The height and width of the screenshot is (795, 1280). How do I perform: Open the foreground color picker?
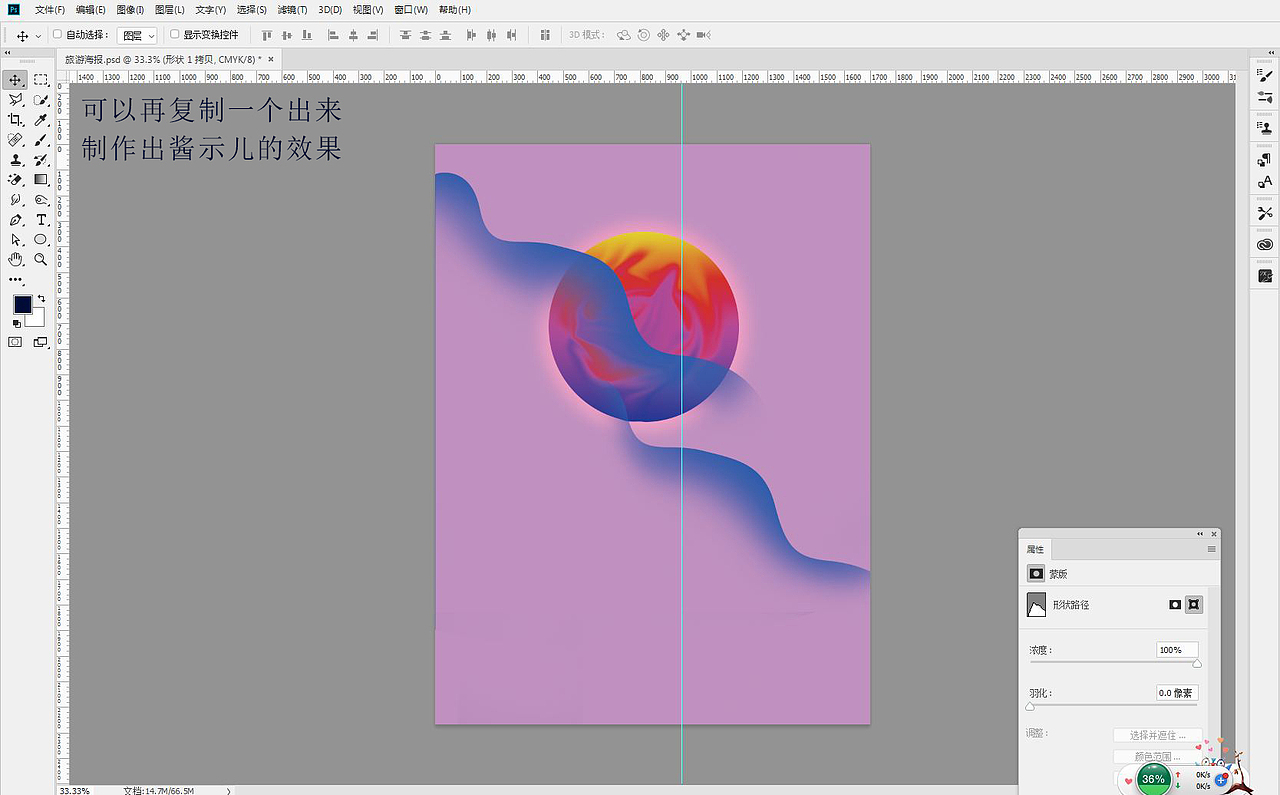tap(22, 304)
